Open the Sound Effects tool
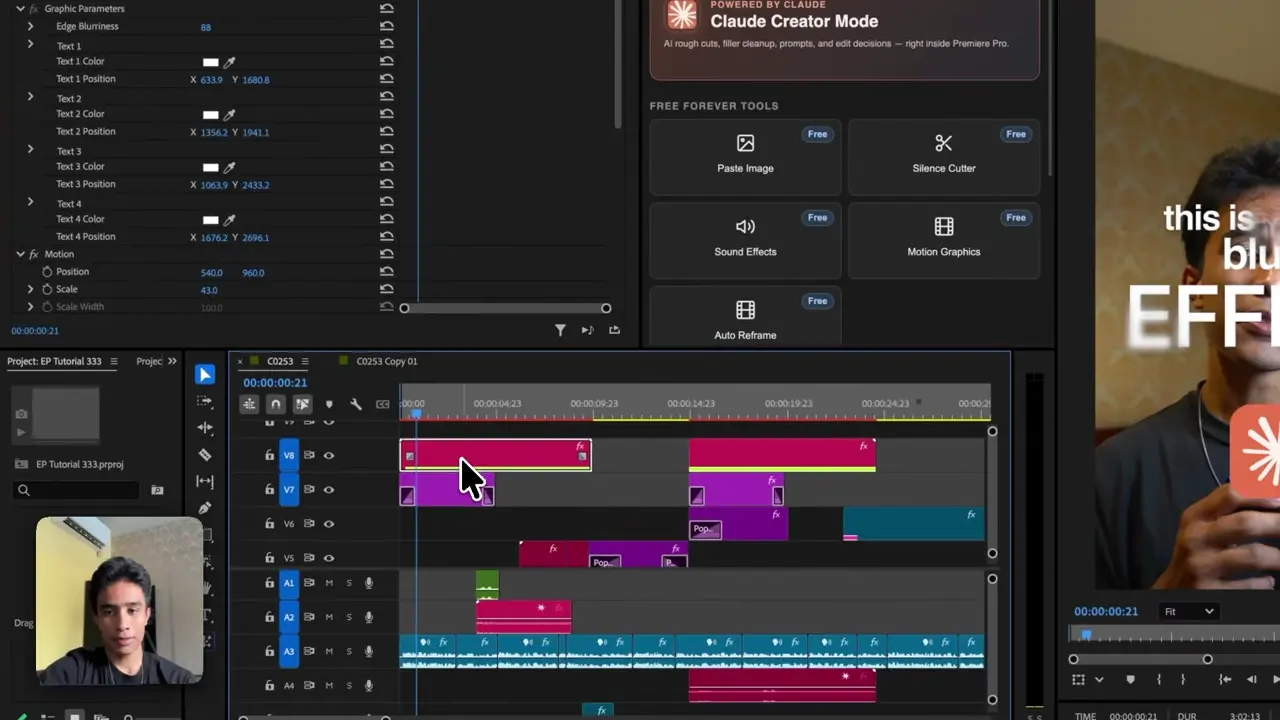This screenshot has height=720, width=1280. pyautogui.click(x=745, y=239)
